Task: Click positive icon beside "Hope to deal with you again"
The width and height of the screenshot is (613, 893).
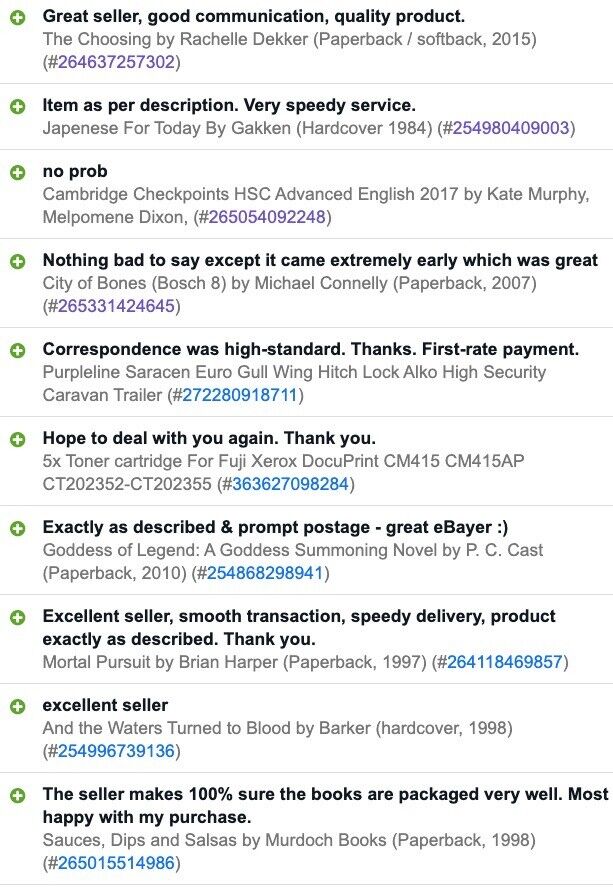Action: click(18, 439)
